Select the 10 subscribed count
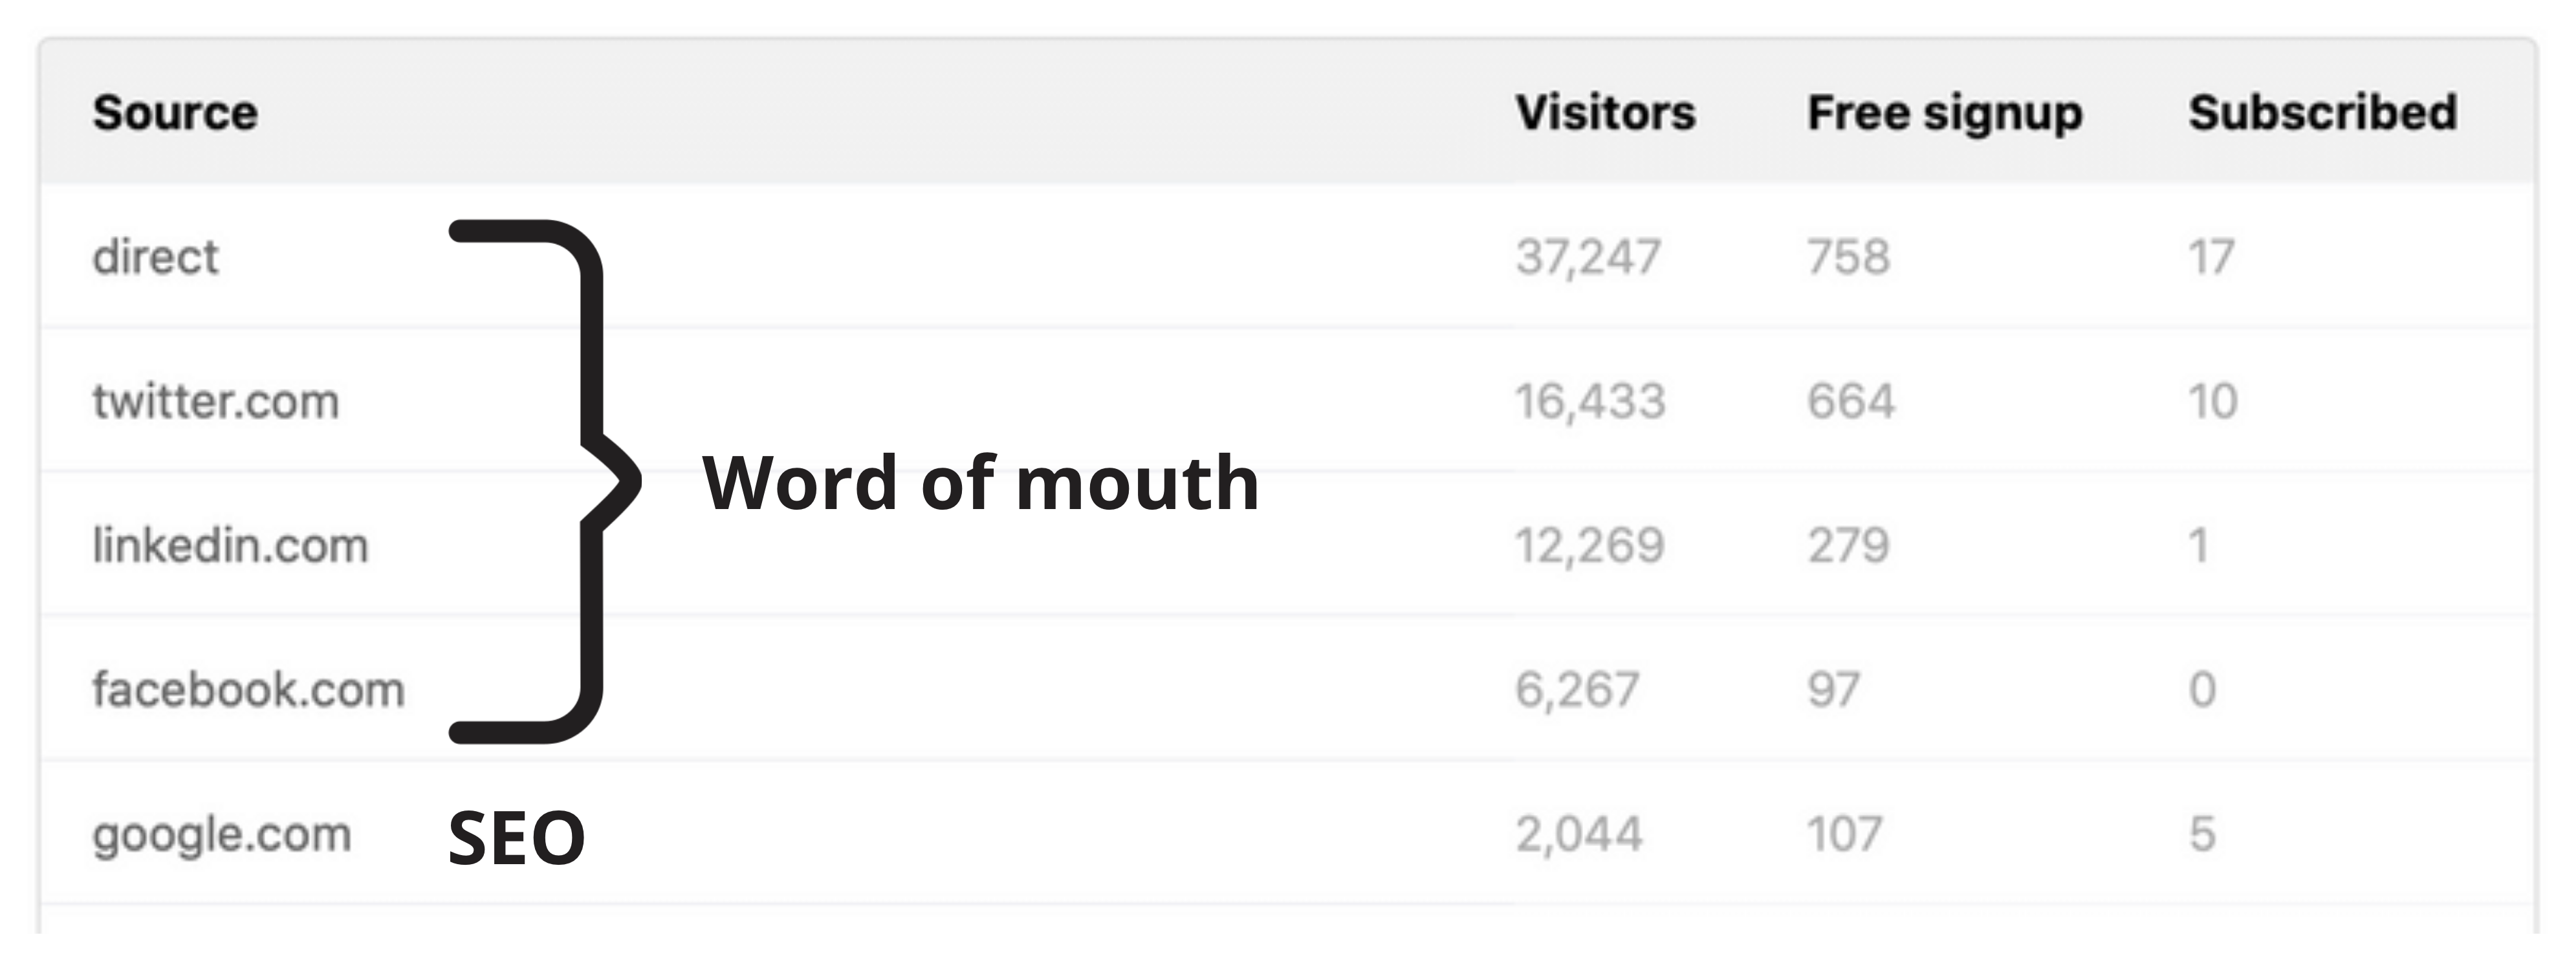The image size is (2576, 978). pyautogui.click(x=2213, y=401)
